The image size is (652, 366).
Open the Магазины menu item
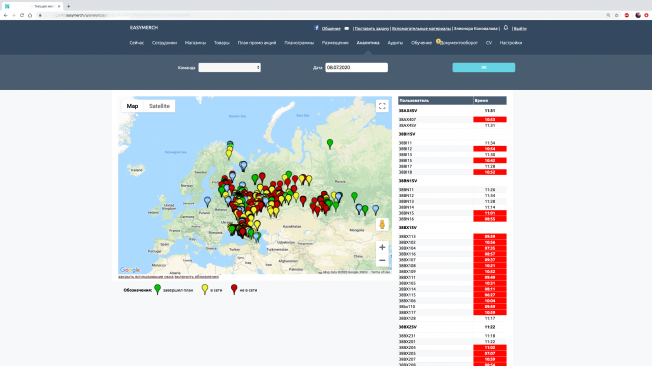(x=195, y=42)
